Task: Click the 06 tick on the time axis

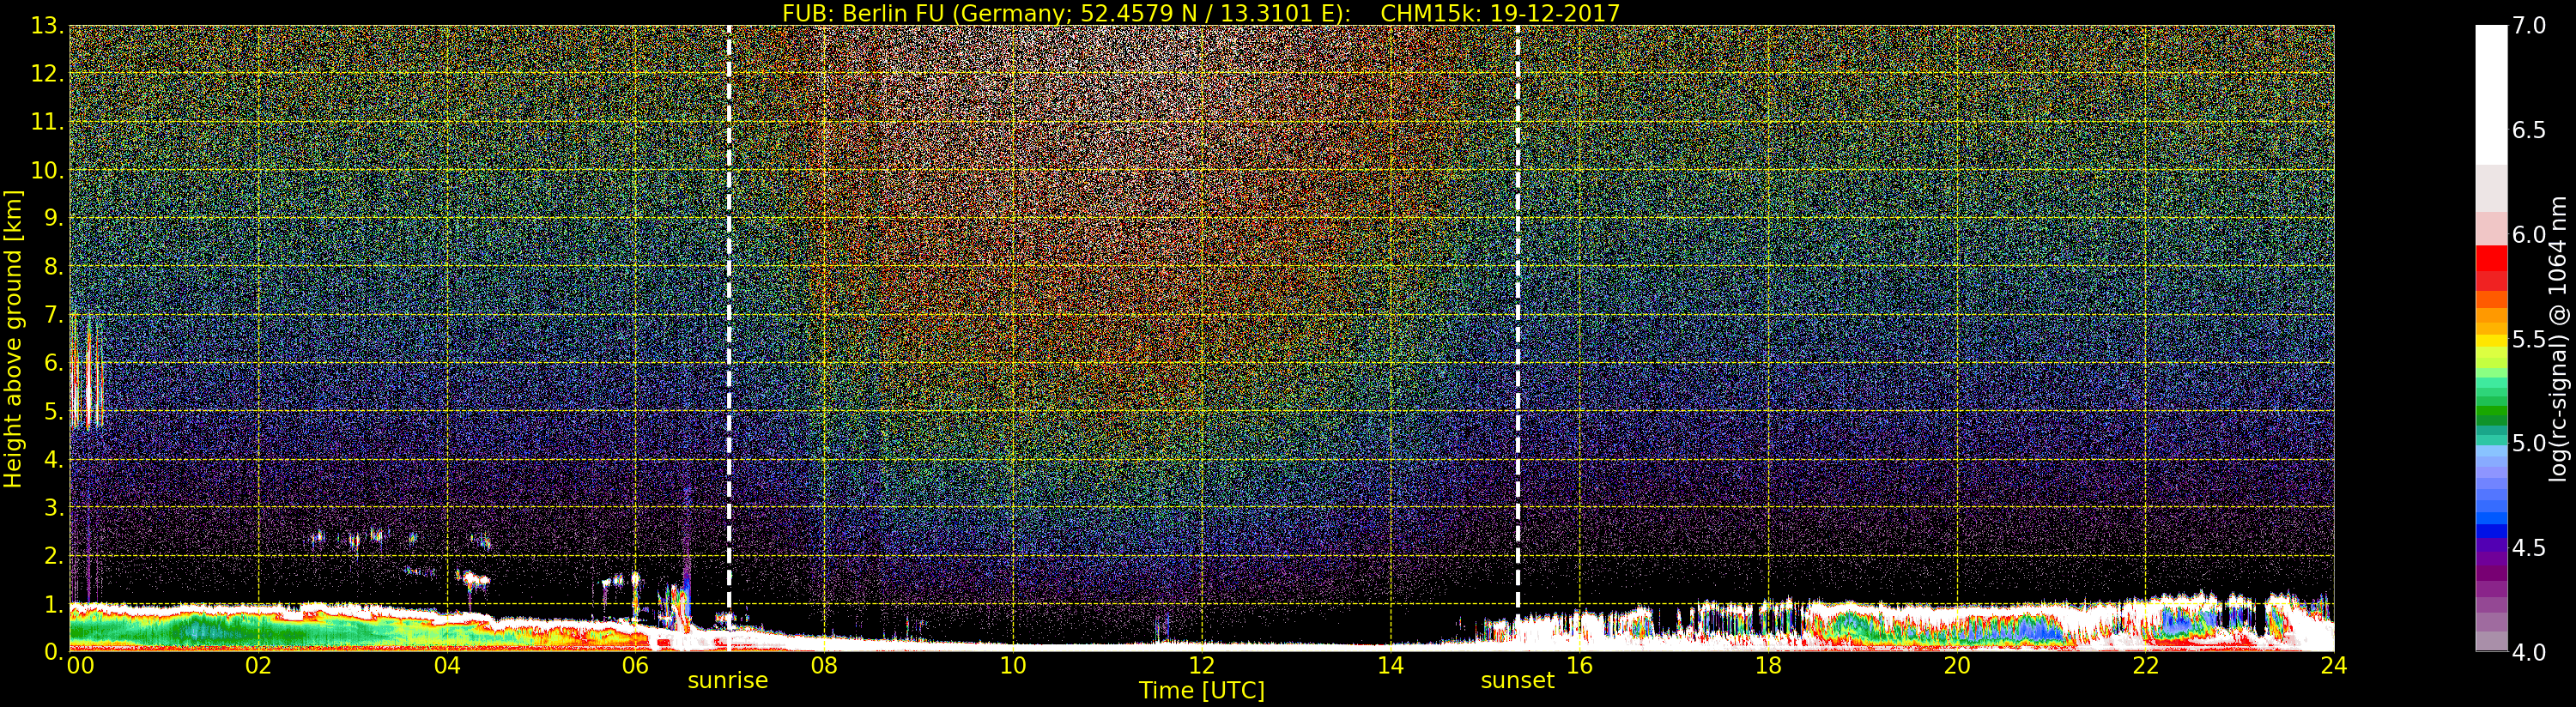Action: [635, 666]
